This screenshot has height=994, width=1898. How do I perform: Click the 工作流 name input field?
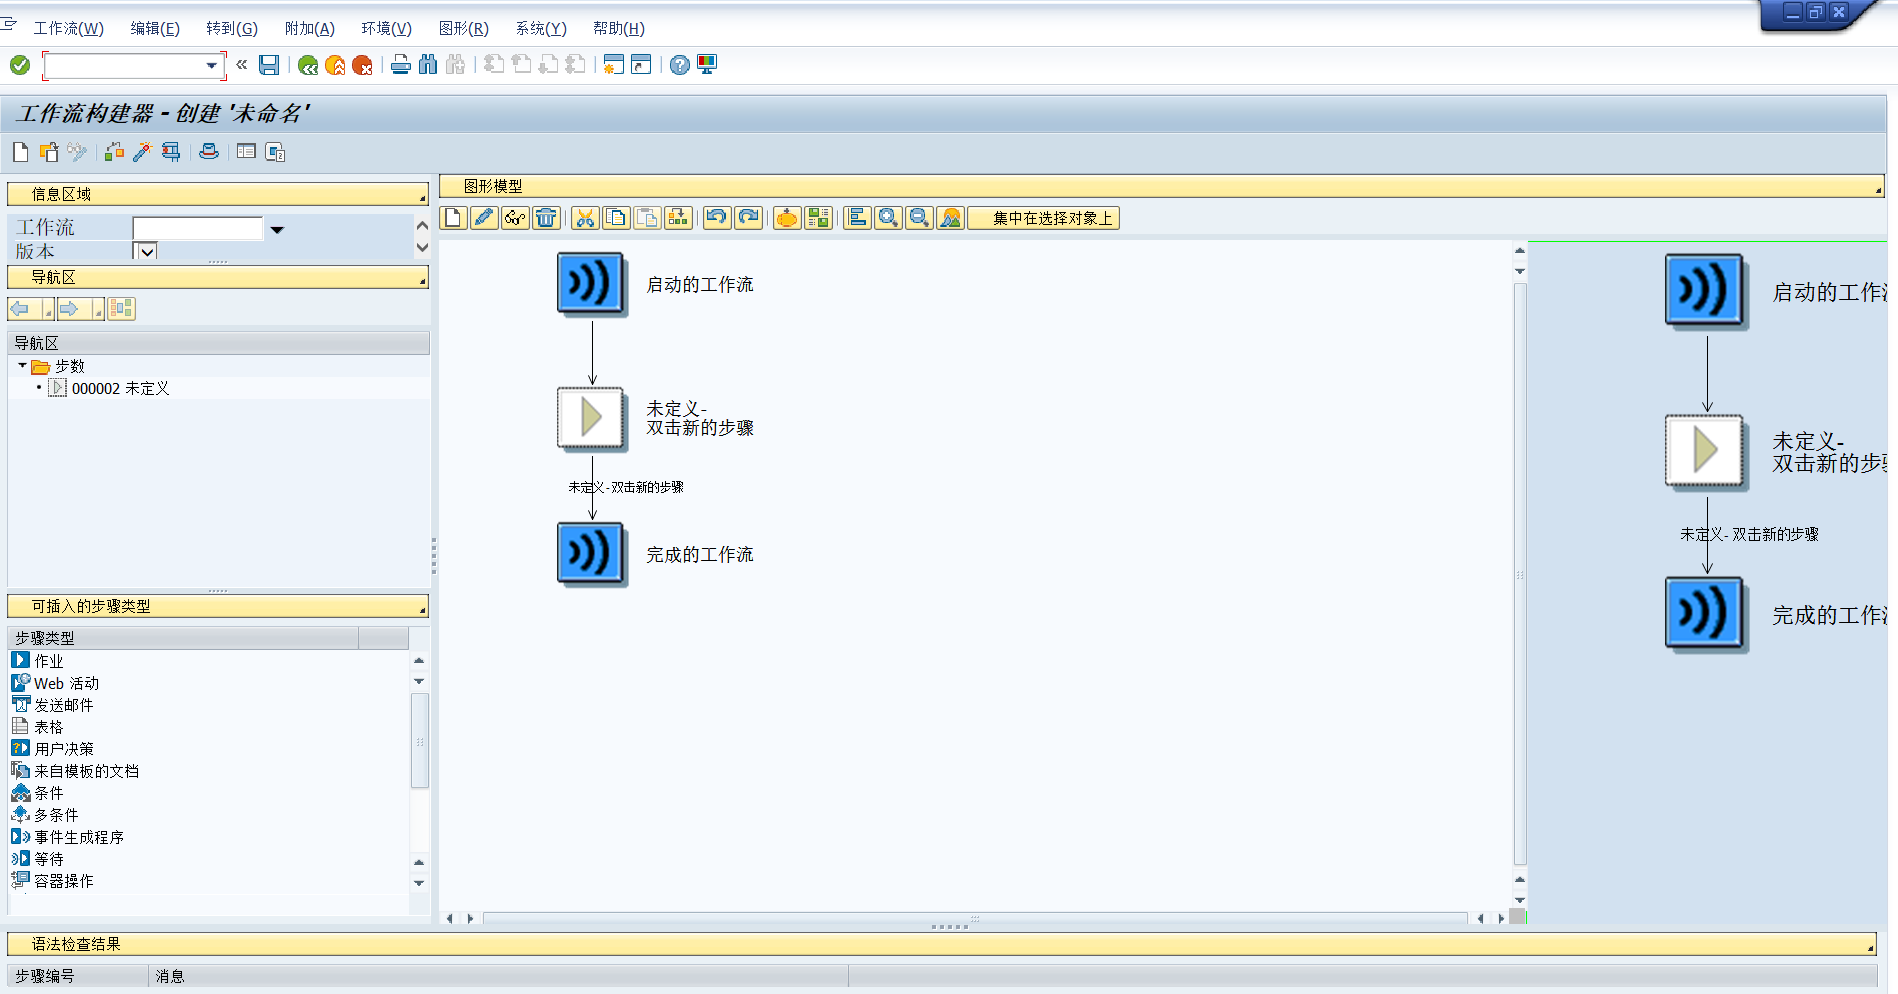[x=198, y=228]
